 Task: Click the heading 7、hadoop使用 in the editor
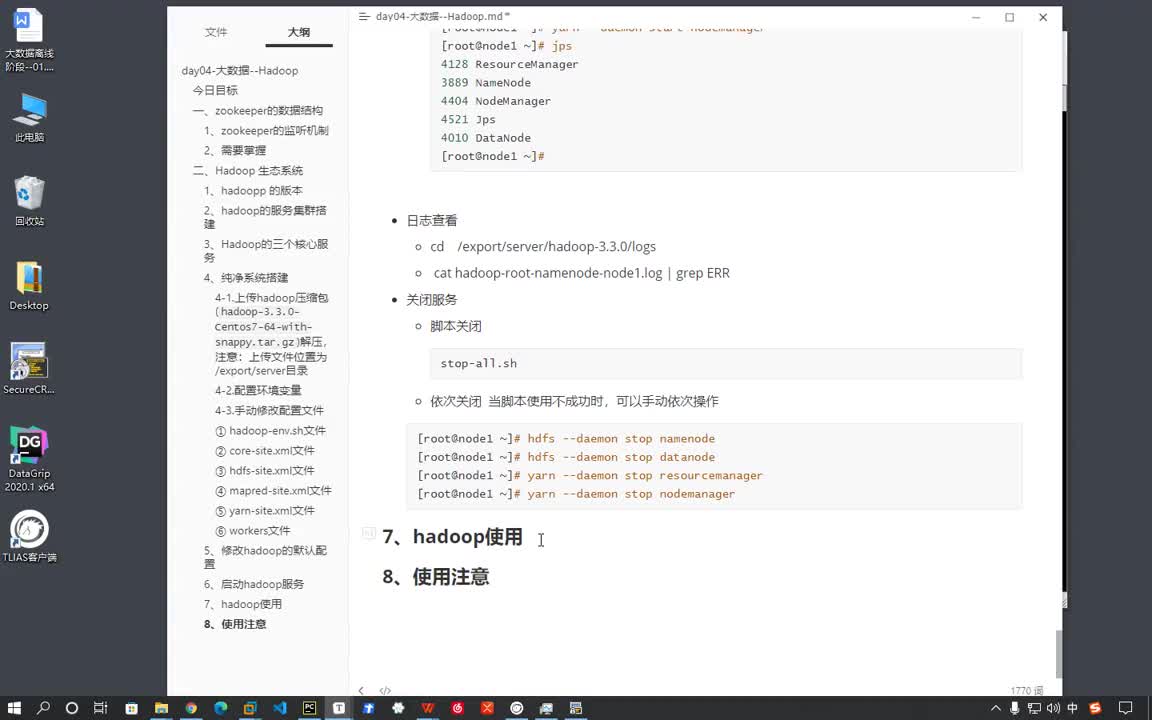(x=453, y=537)
